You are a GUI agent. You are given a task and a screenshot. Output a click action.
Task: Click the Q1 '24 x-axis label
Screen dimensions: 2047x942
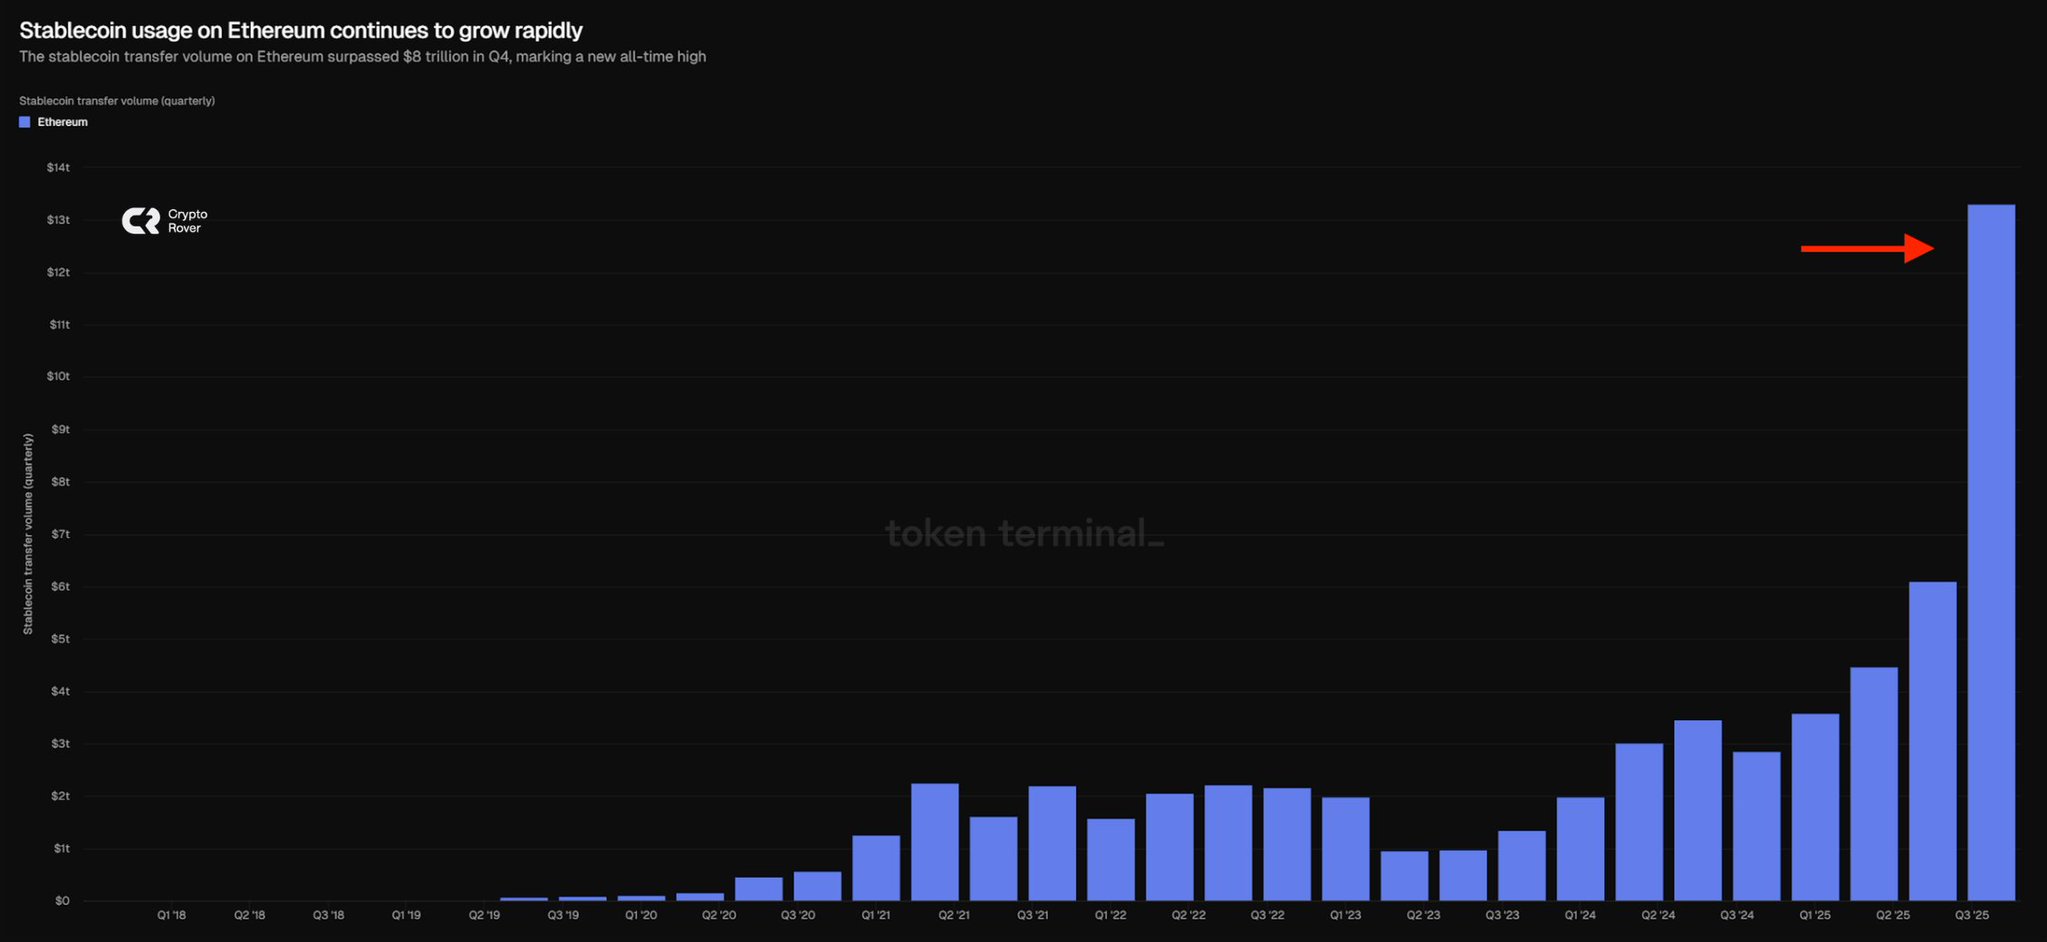(x=1580, y=915)
